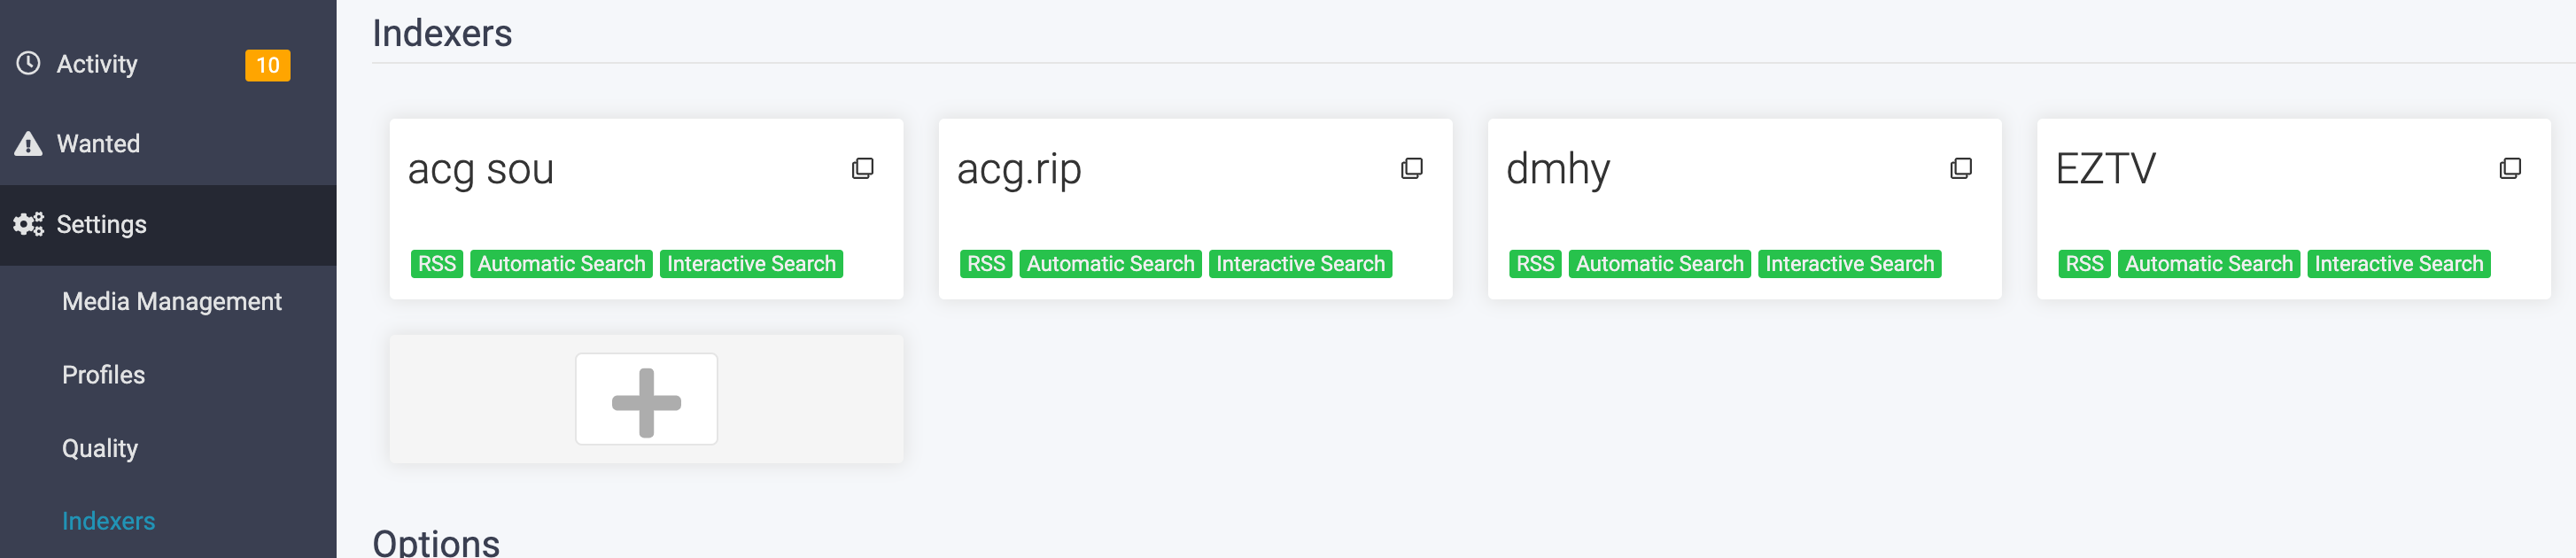Click the Wanted warning triangle icon
2576x558 pixels.
28,144
